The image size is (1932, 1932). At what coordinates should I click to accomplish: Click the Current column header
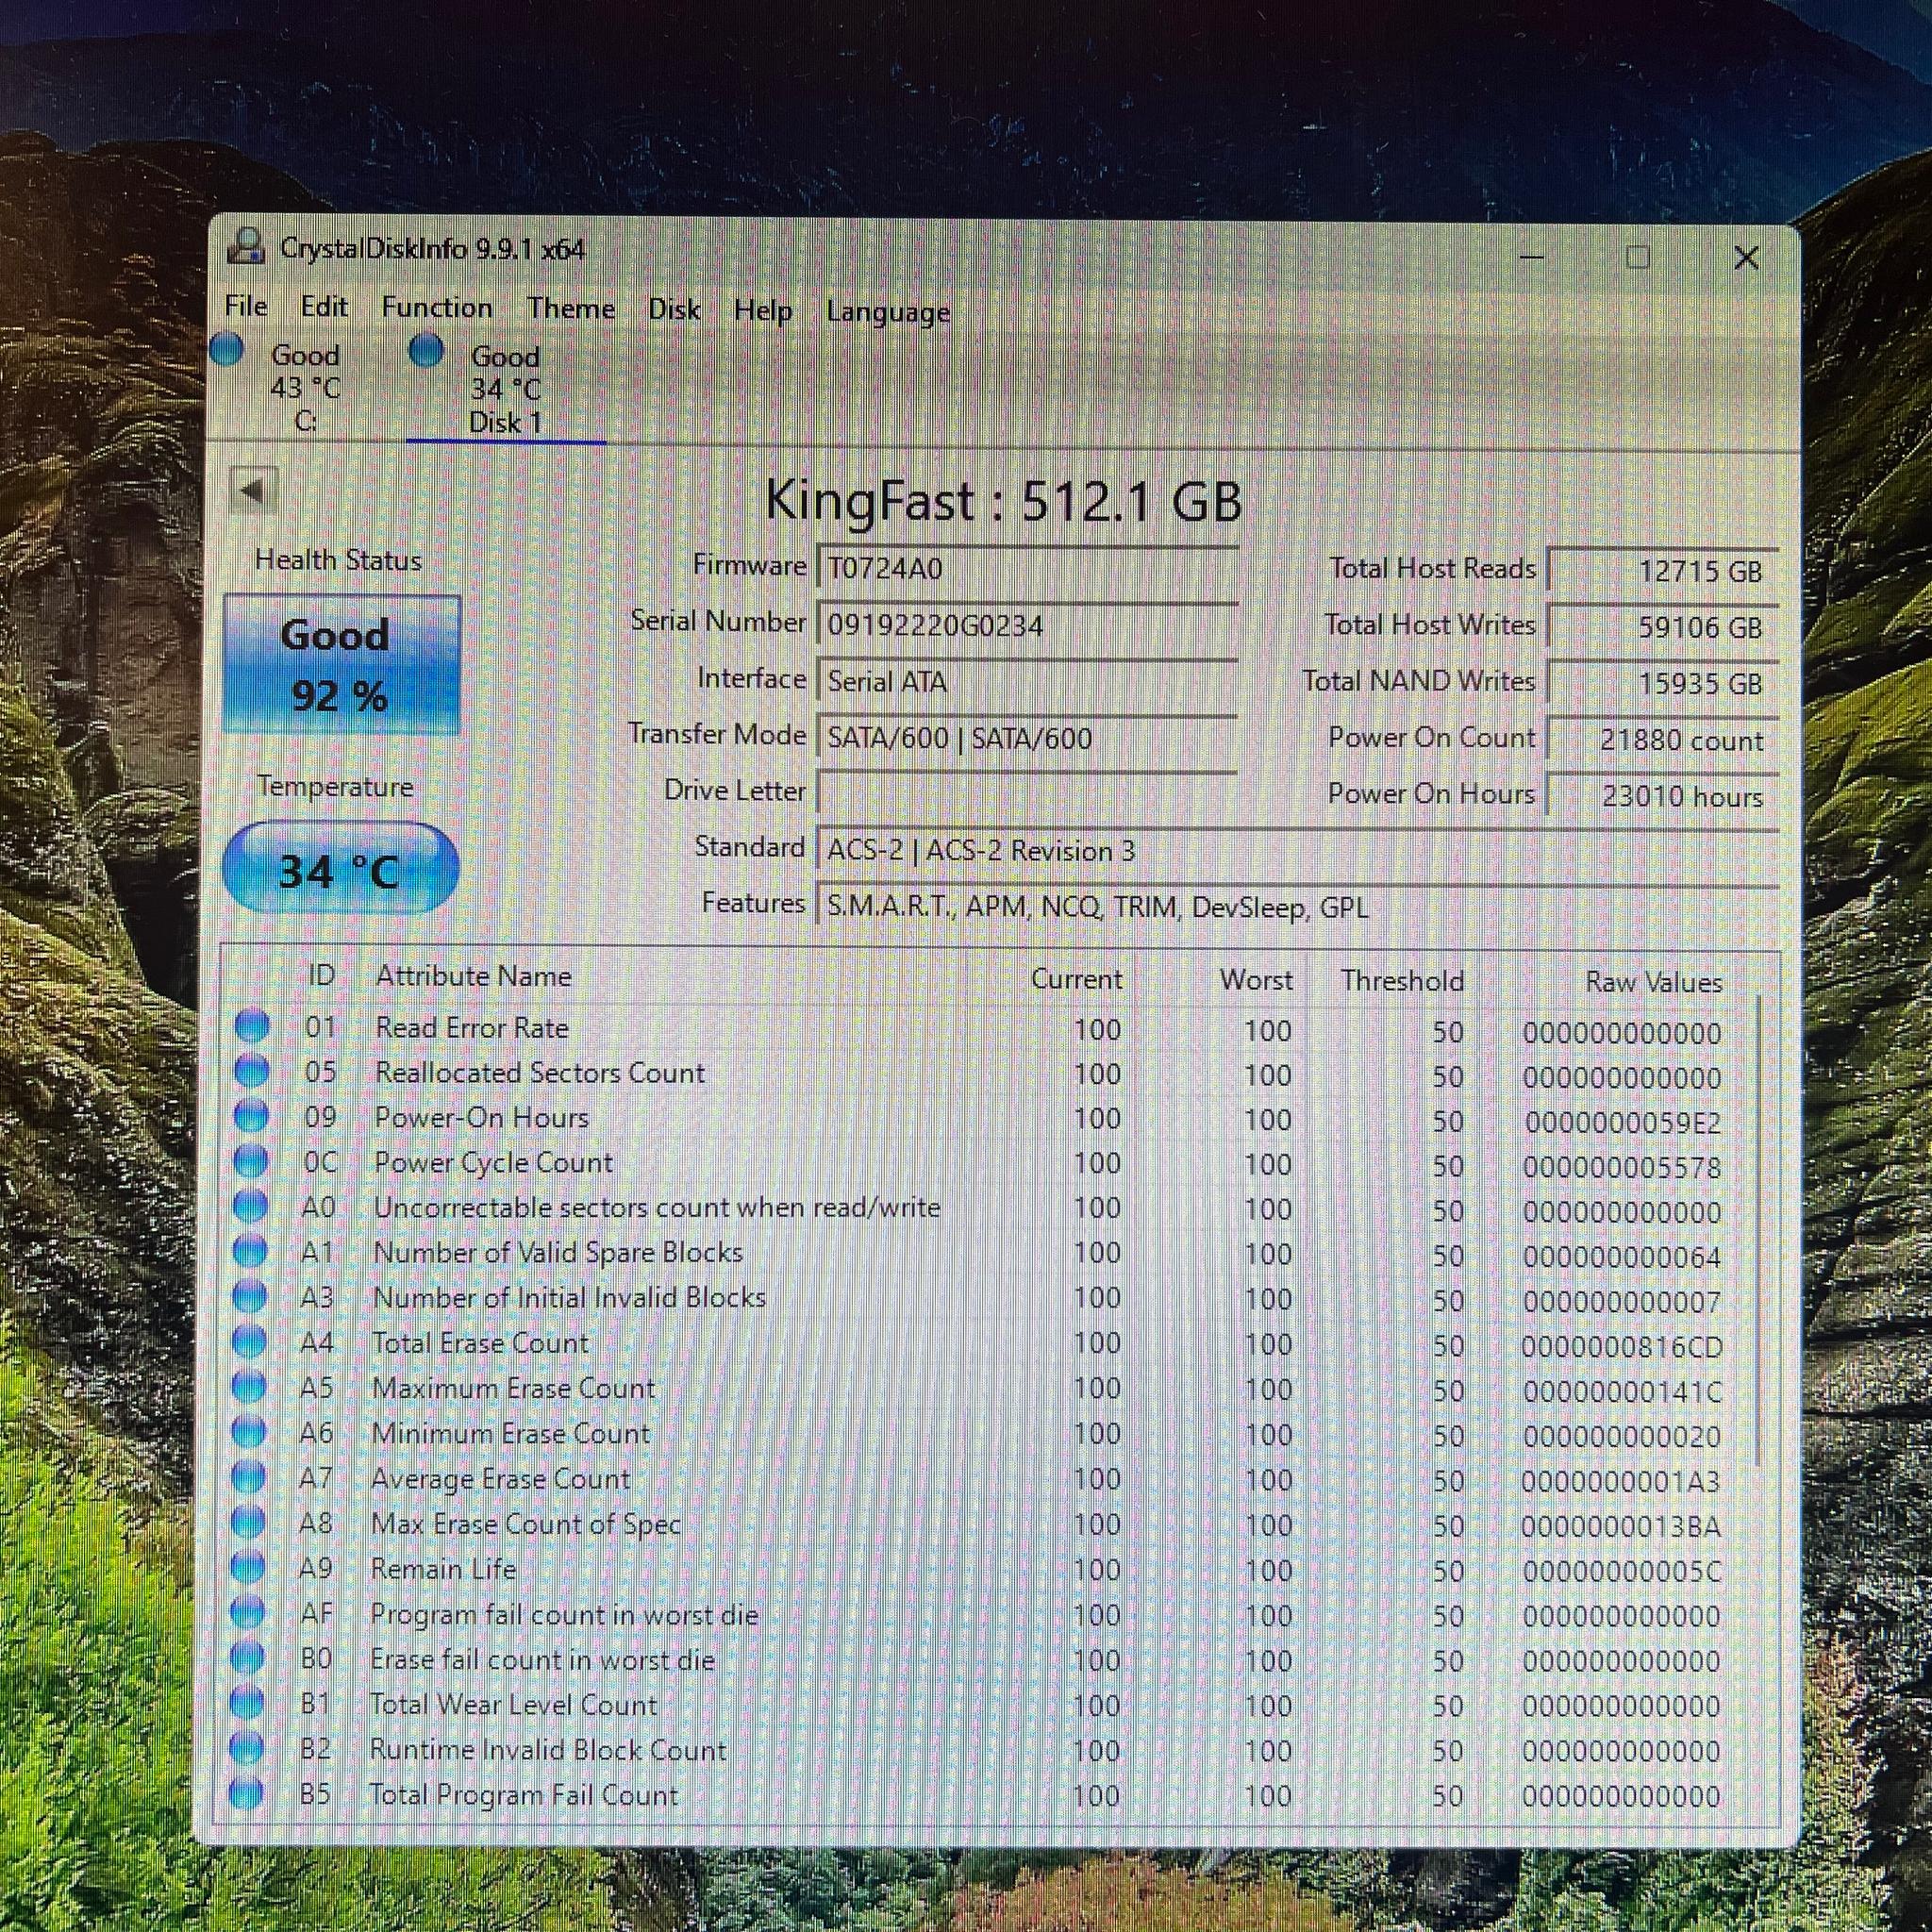click(x=1076, y=978)
